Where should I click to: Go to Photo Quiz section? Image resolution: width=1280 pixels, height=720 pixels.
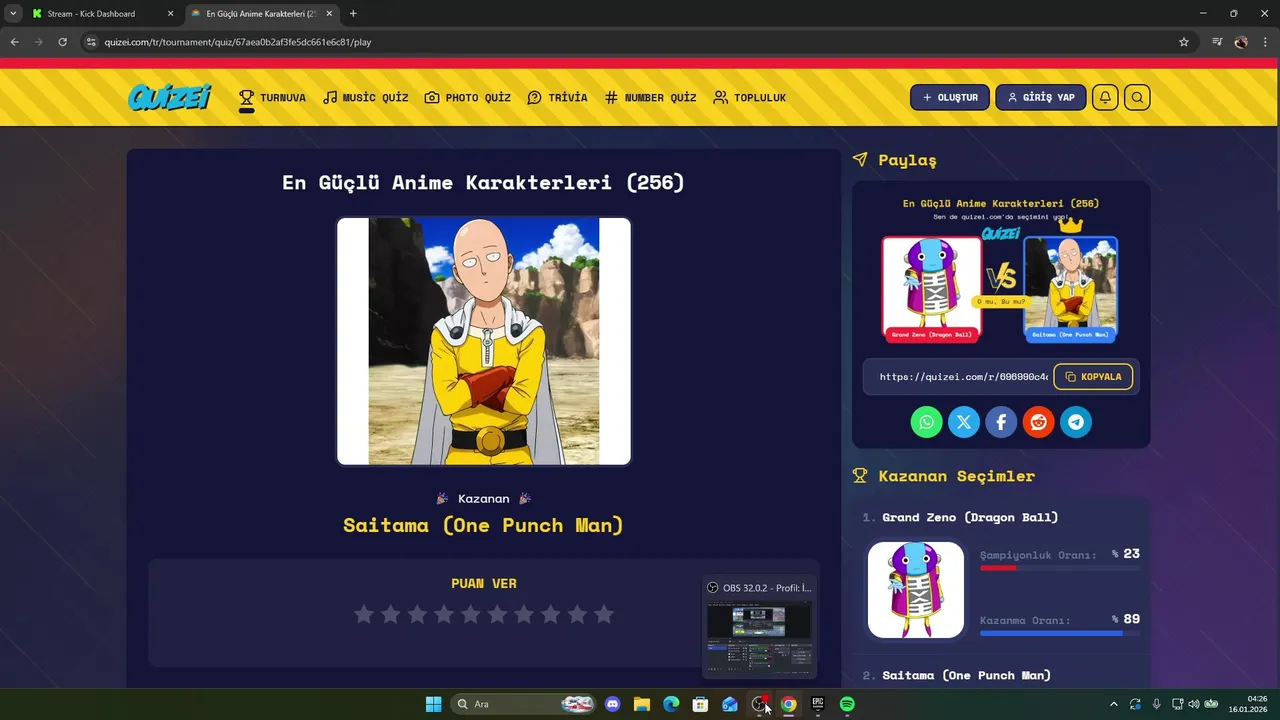pos(468,98)
